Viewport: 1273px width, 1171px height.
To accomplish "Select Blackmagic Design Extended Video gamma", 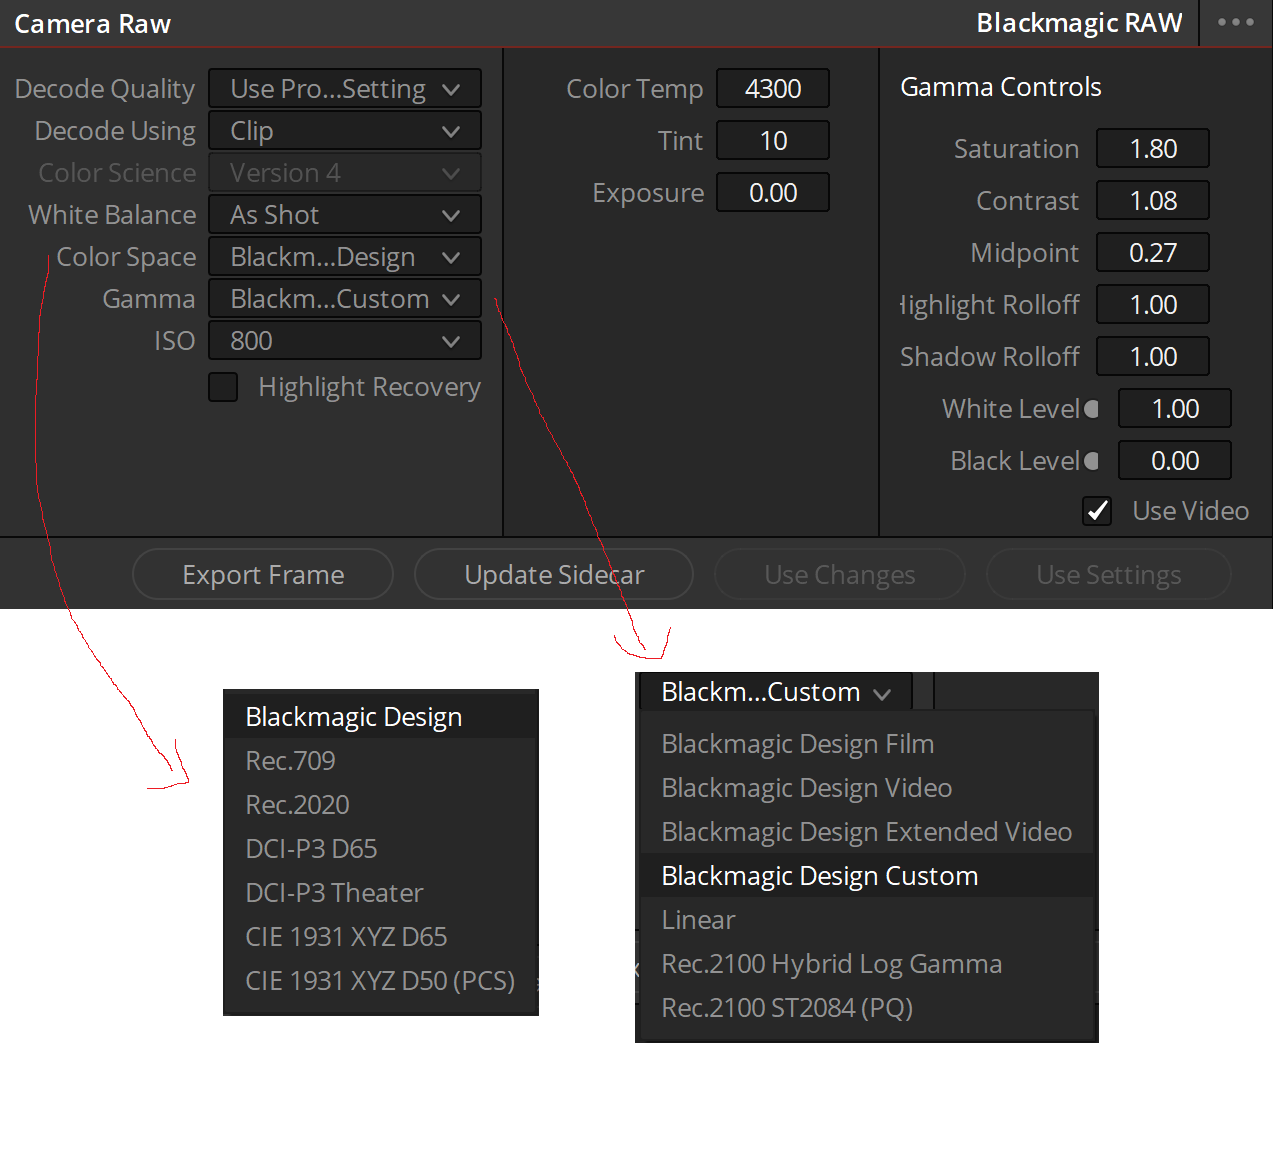I will (x=866, y=832).
